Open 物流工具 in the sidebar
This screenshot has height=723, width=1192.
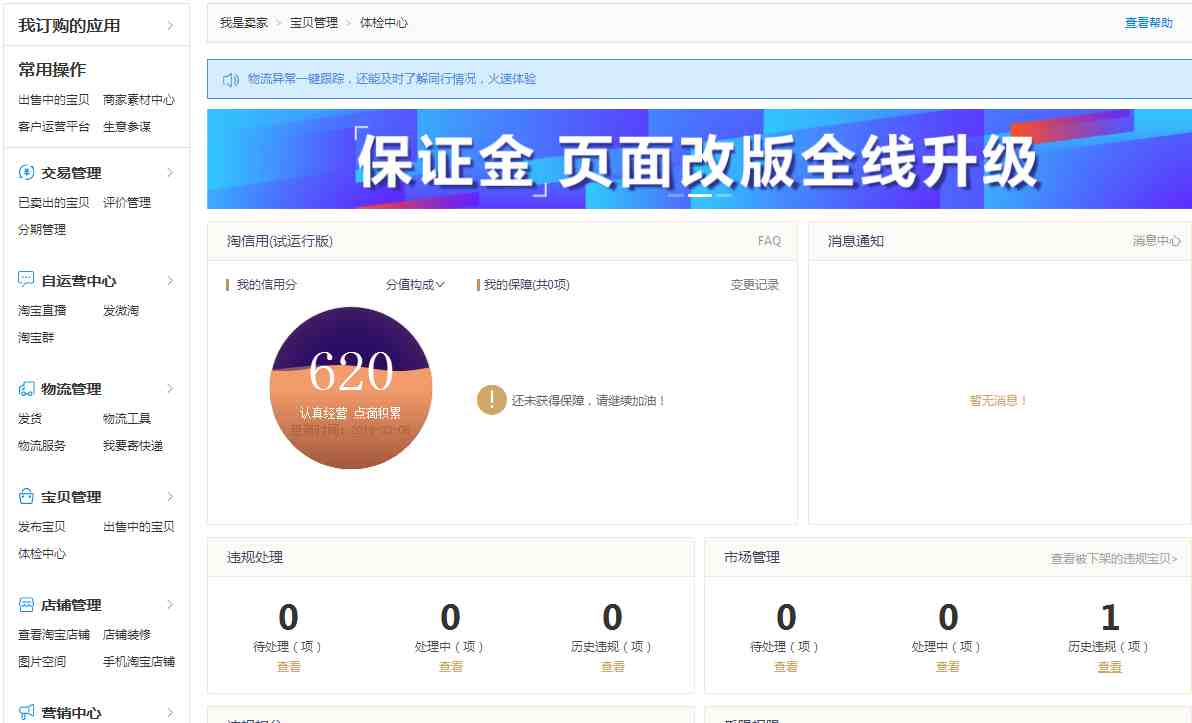pyautogui.click(x=127, y=418)
